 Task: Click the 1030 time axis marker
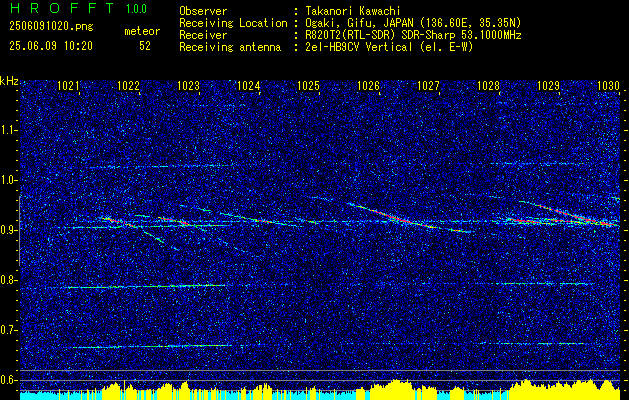(x=608, y=85)
